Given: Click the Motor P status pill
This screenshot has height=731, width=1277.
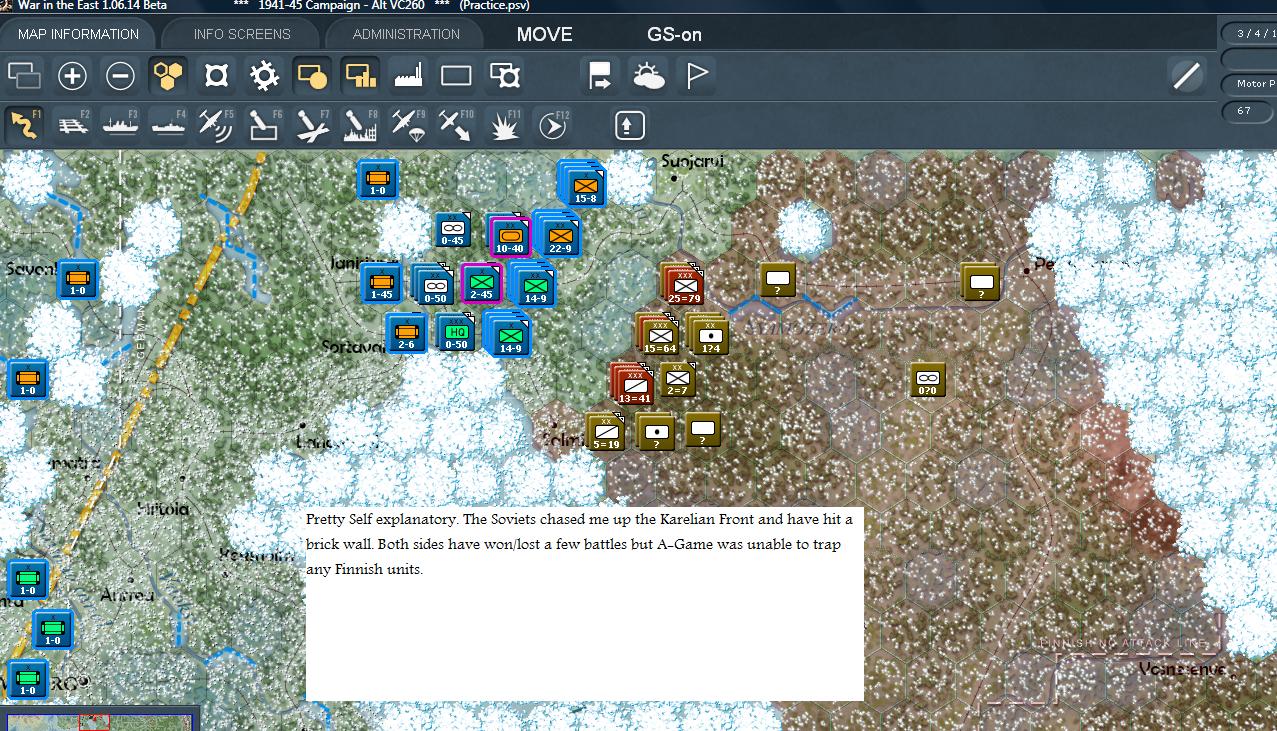Looking at the screenshot, I should [1250, 84].
